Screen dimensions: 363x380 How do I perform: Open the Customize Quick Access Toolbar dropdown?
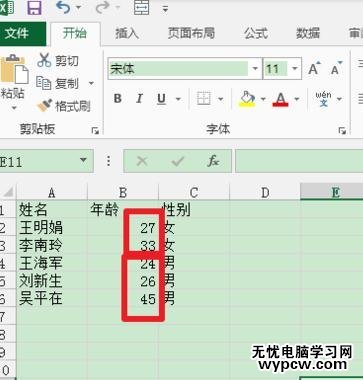165,9
